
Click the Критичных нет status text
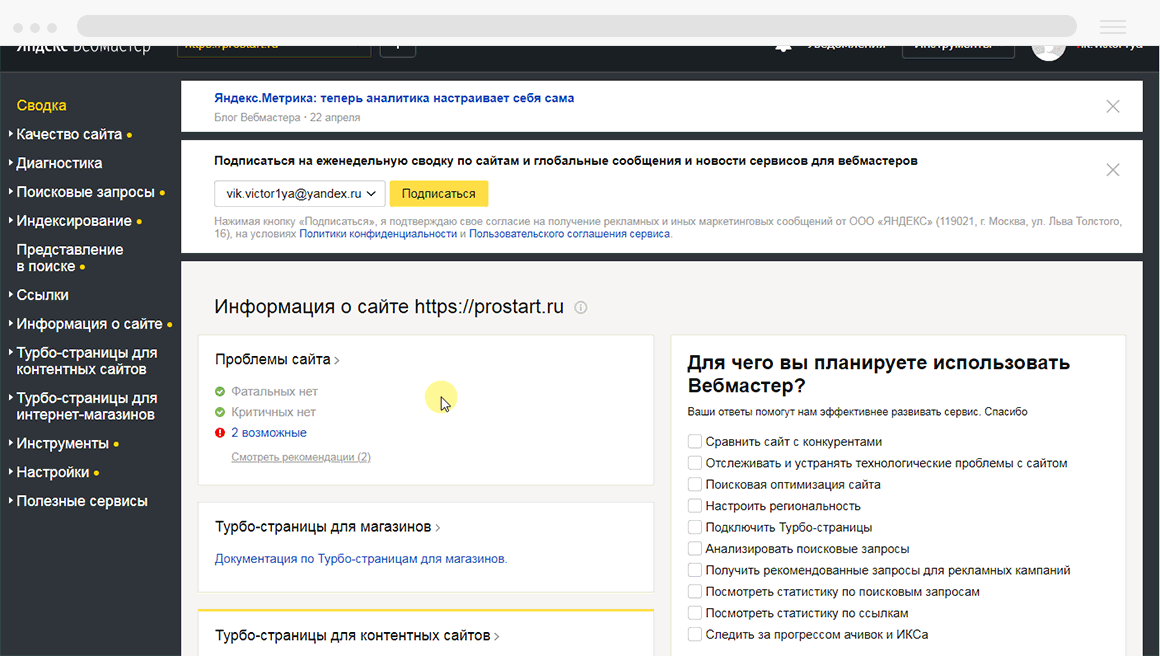tap(273, 412)
